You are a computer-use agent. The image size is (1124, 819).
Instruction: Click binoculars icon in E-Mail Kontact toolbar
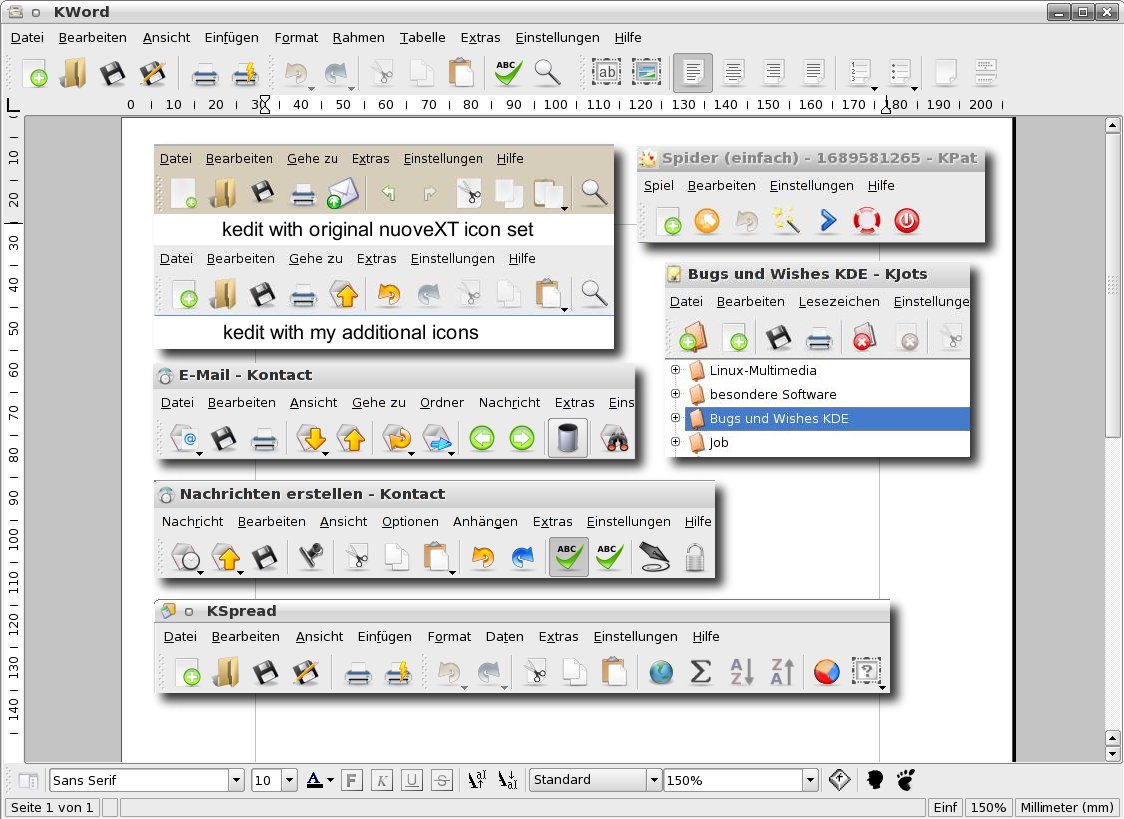click(615, 439)
